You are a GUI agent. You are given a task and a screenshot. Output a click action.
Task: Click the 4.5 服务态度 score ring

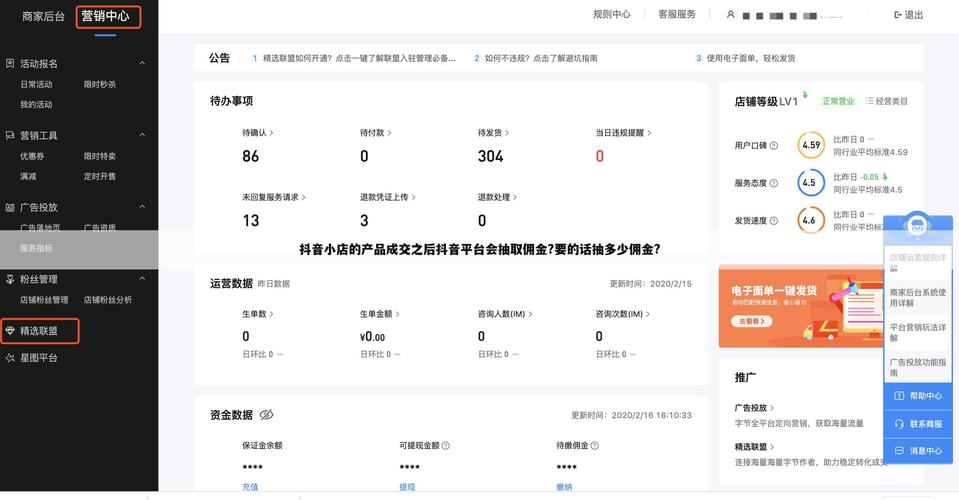tap(811, 183)
